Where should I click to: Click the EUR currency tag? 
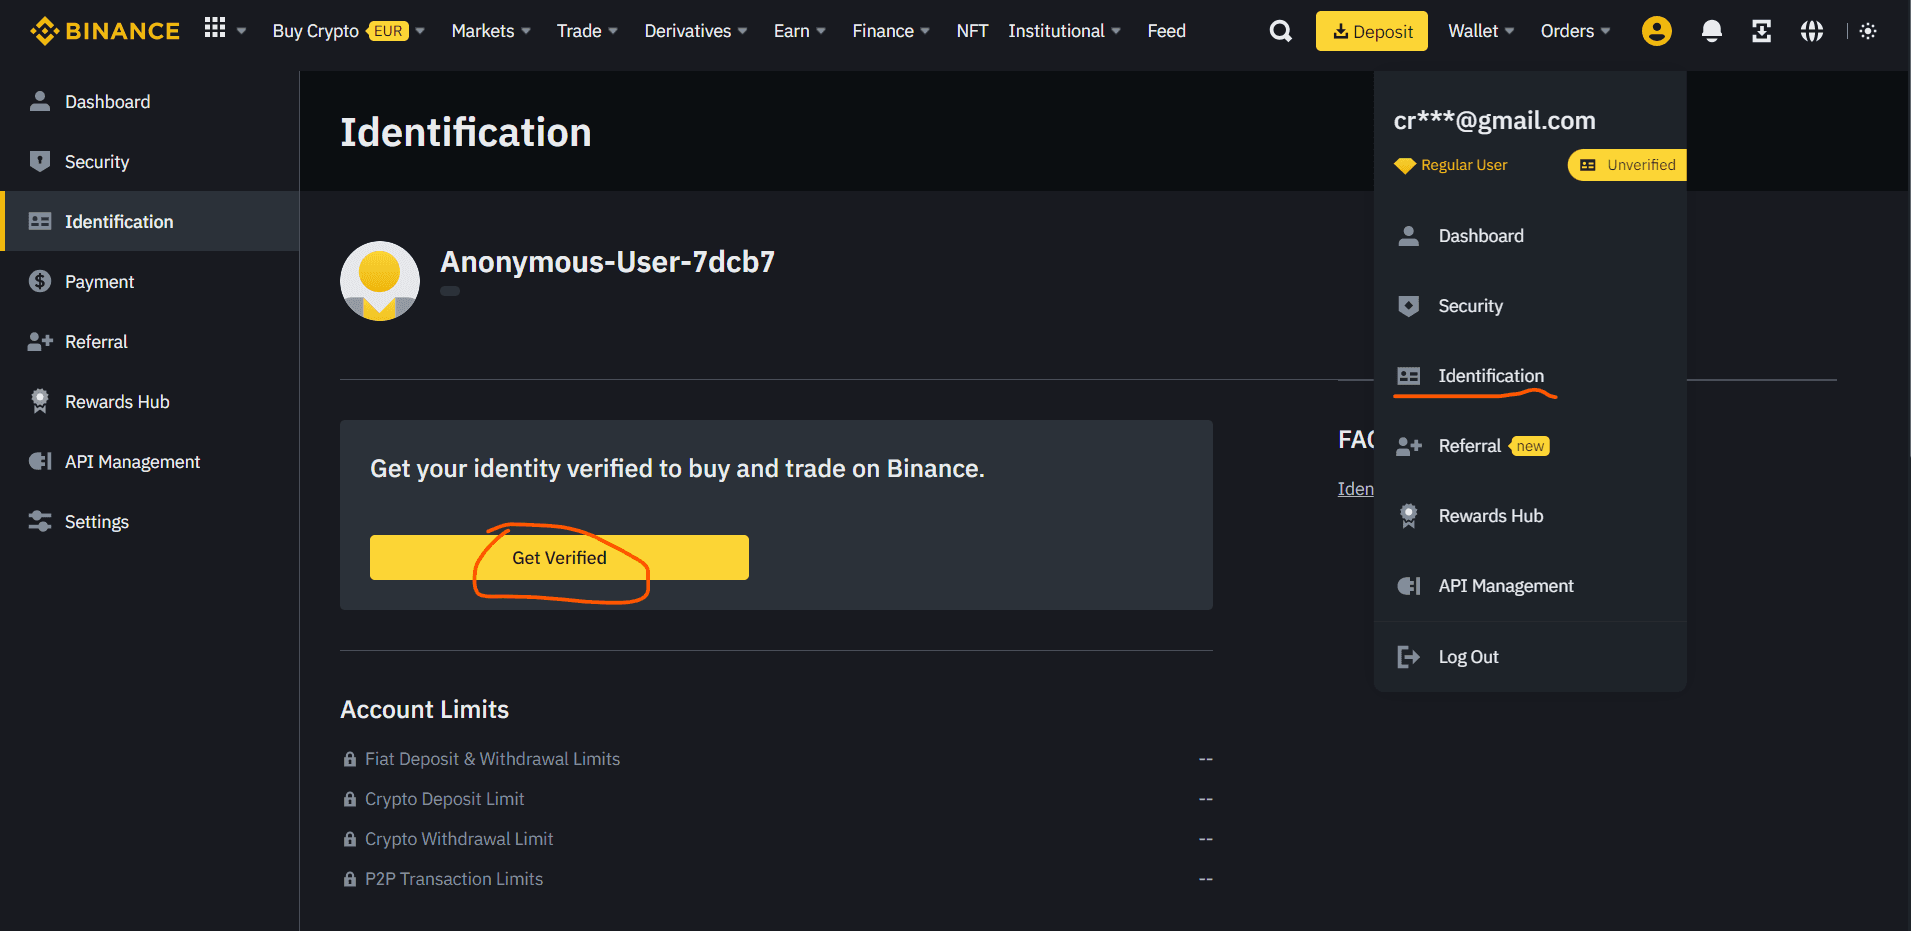[388, 31]
